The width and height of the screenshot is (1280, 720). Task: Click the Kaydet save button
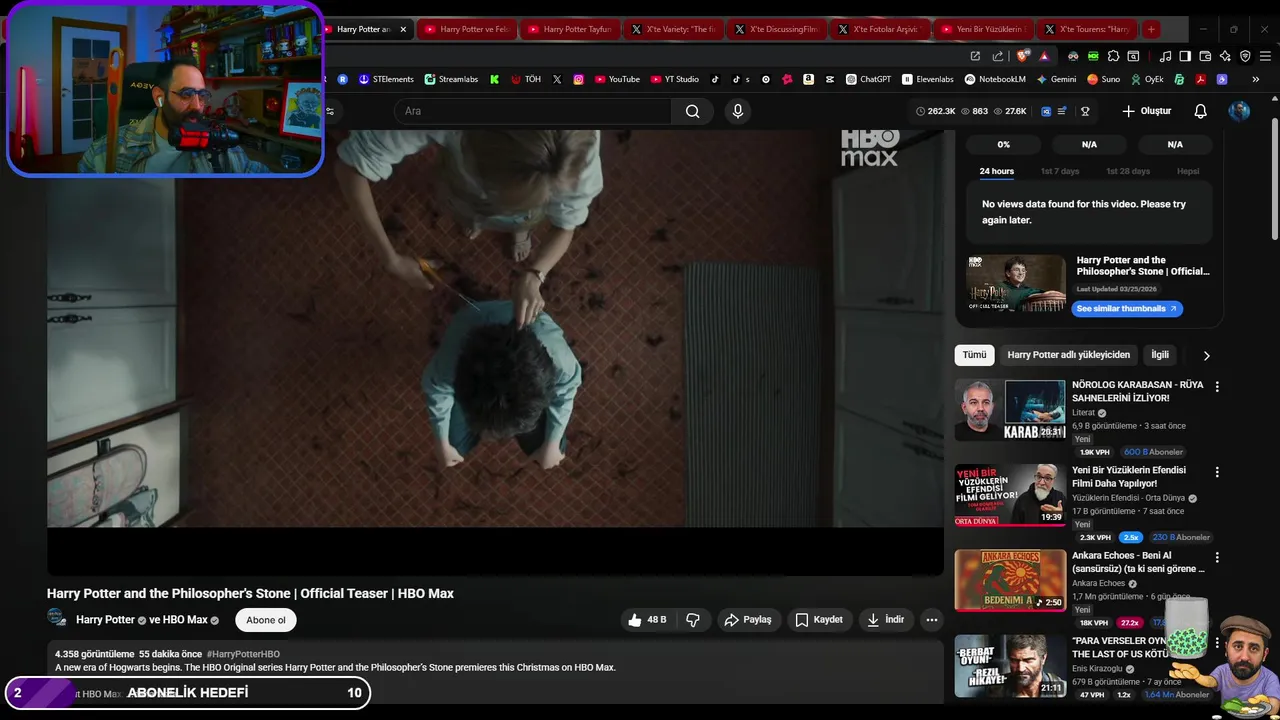pos(819,620)
